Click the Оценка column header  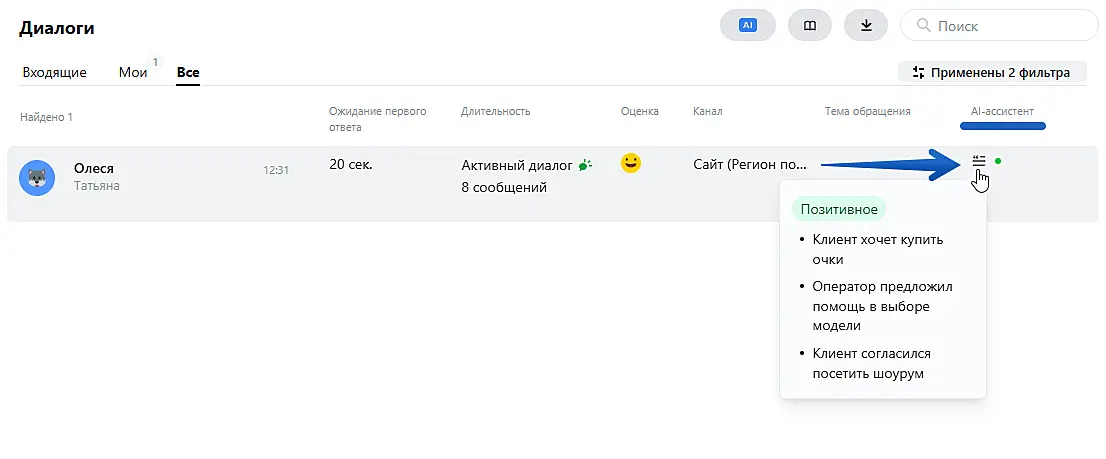pos(640,111)
